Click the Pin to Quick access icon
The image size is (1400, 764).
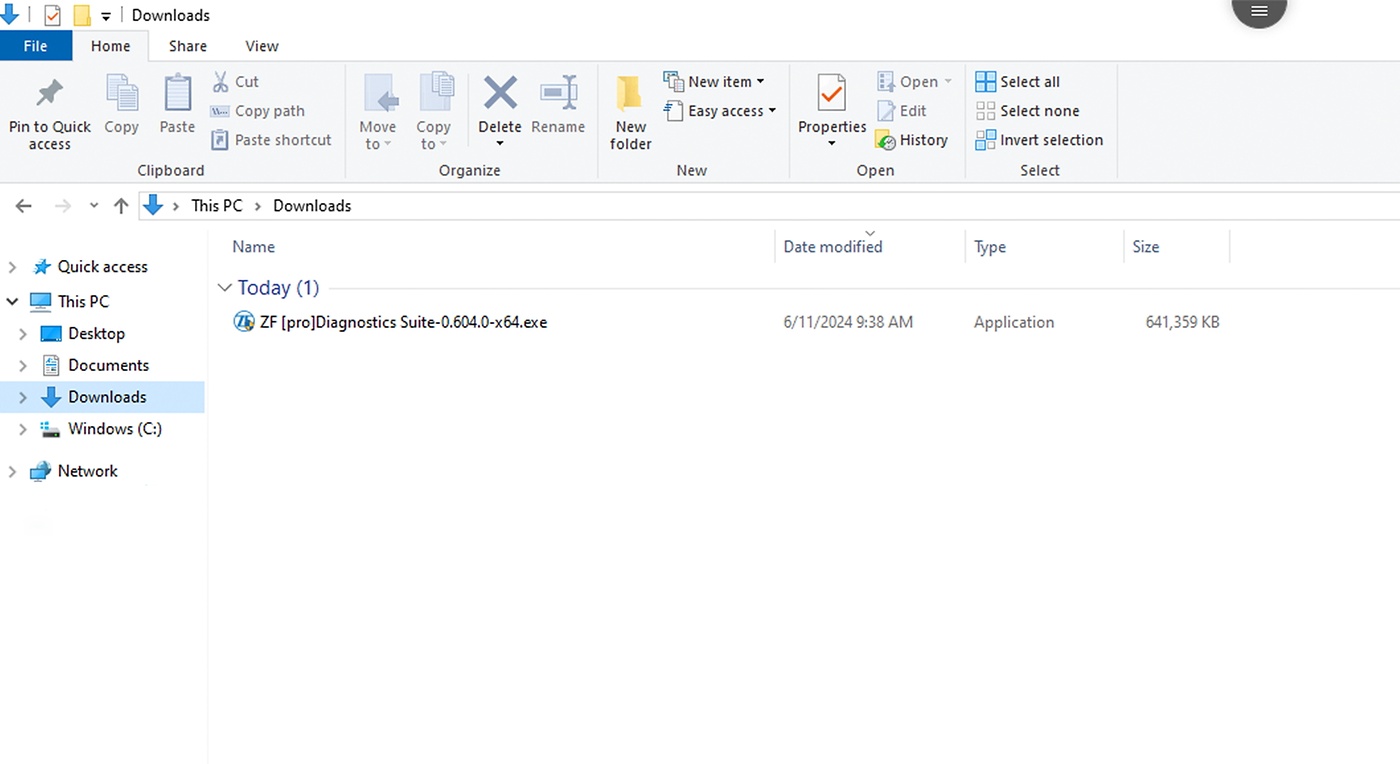(49, 95)
